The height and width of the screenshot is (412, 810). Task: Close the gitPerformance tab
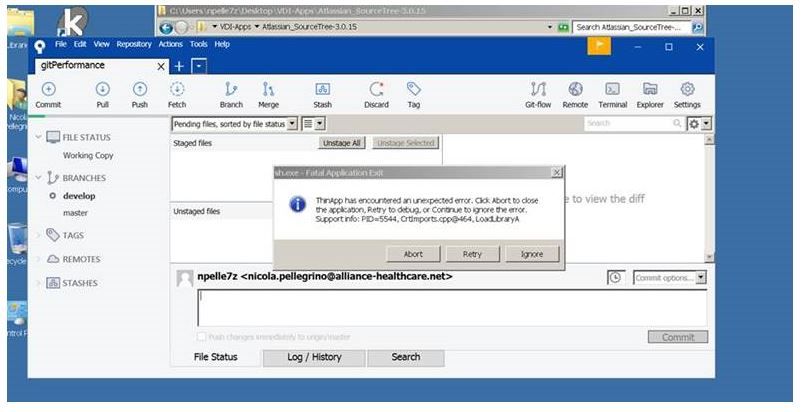(x=161, y=66)
